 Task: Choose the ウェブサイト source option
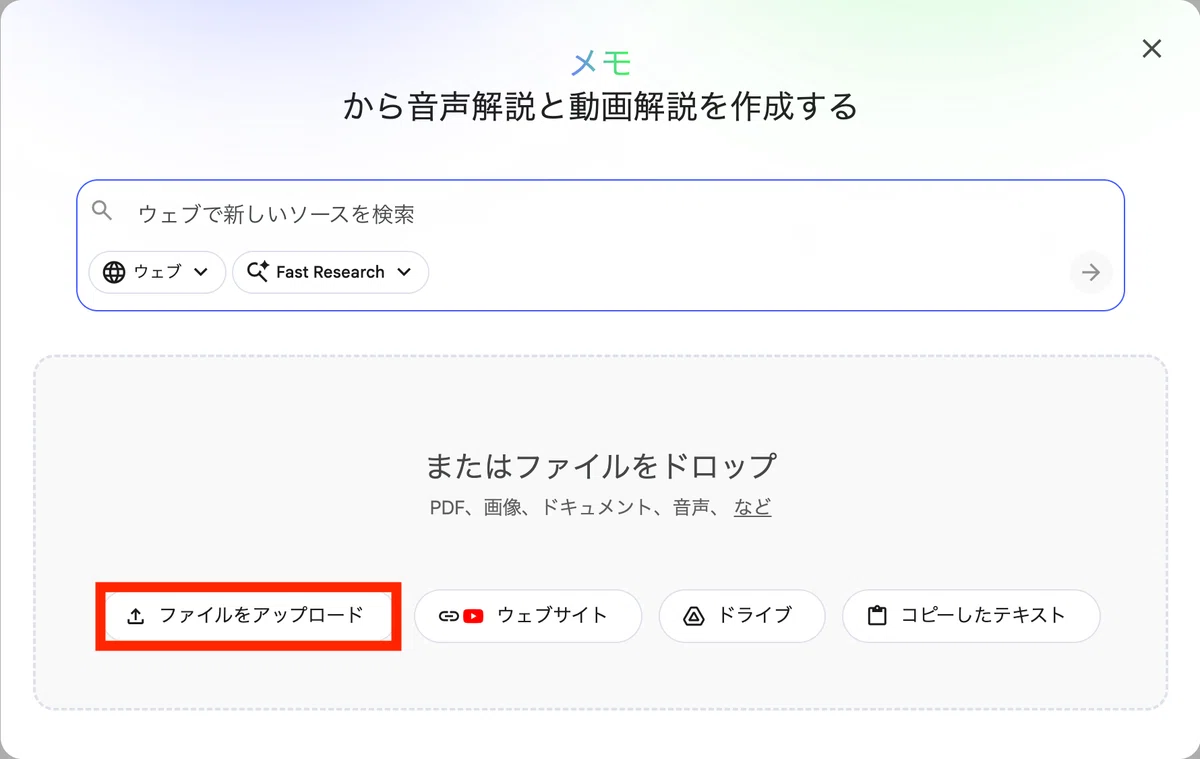click(528, 616)
